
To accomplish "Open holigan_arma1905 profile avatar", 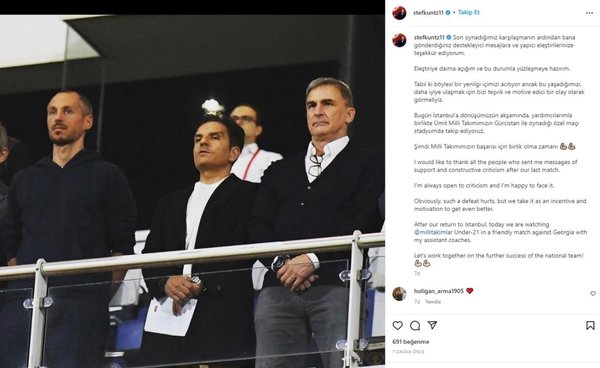I will pyautogui.click(x=399, y=294).
